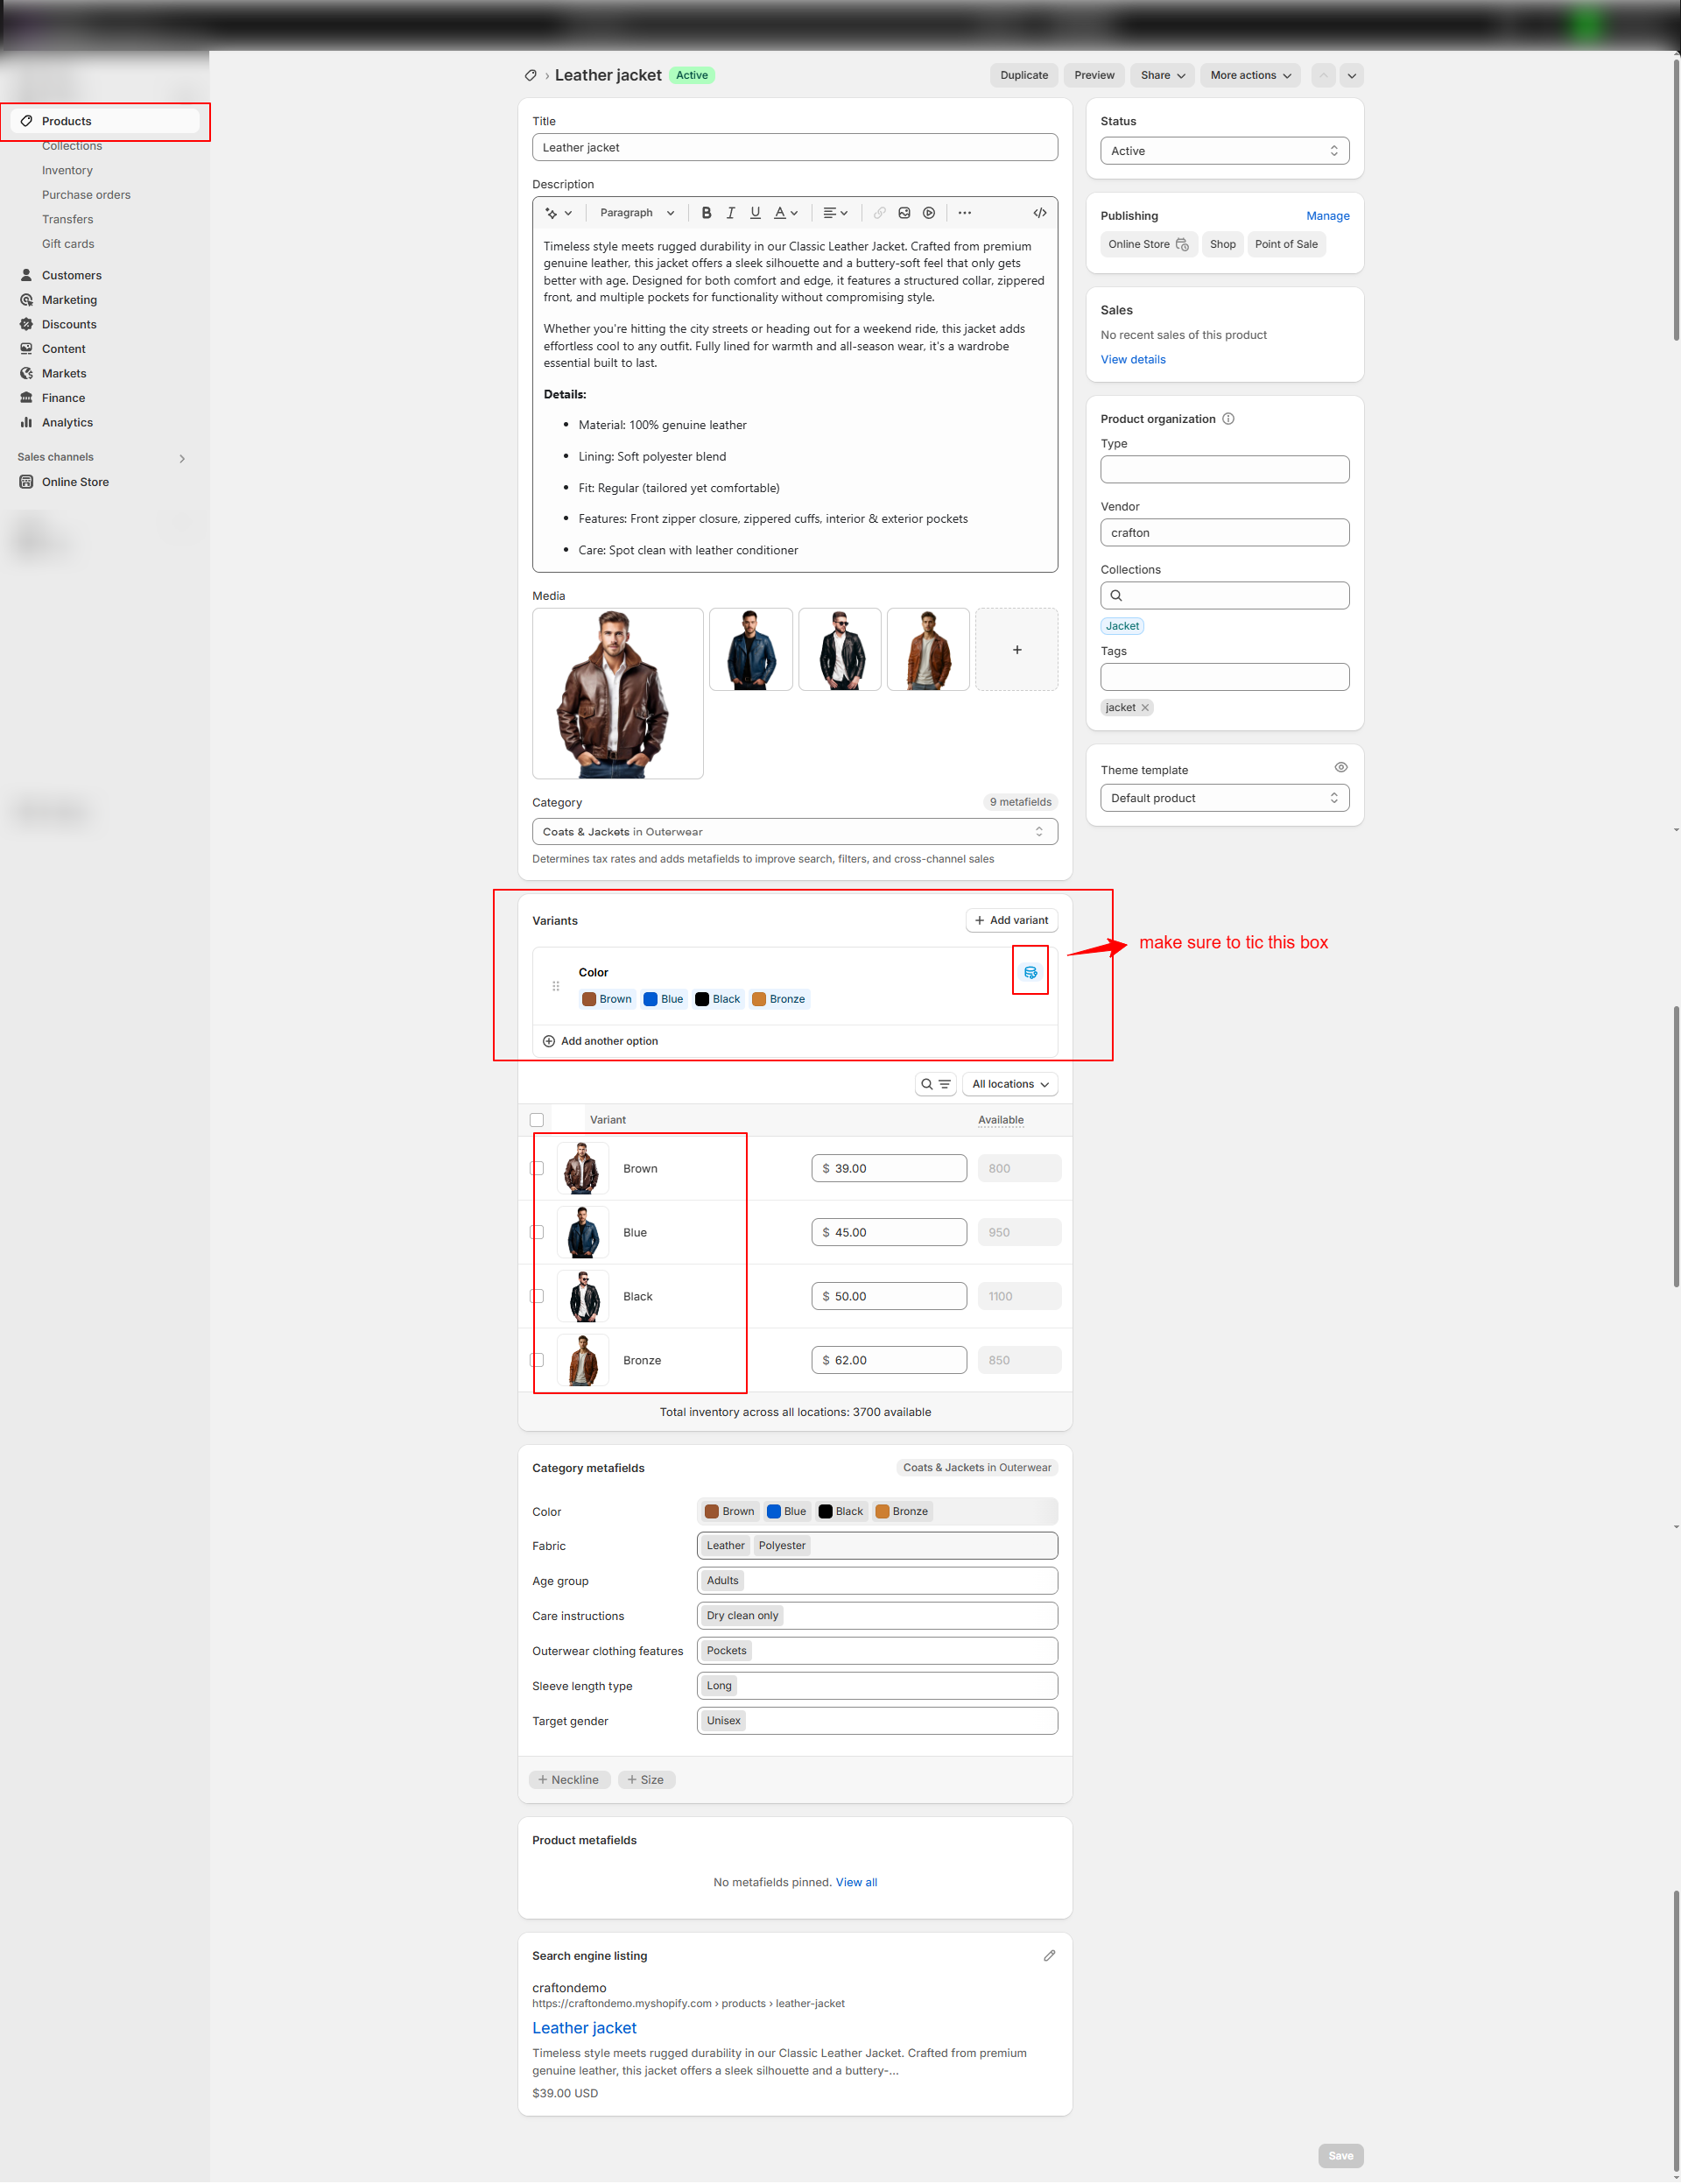This screenshot has width=1681, height=2184.
Task: Click the Italic formatting icon
Action: pyautogui.click(x=731, y=213)
